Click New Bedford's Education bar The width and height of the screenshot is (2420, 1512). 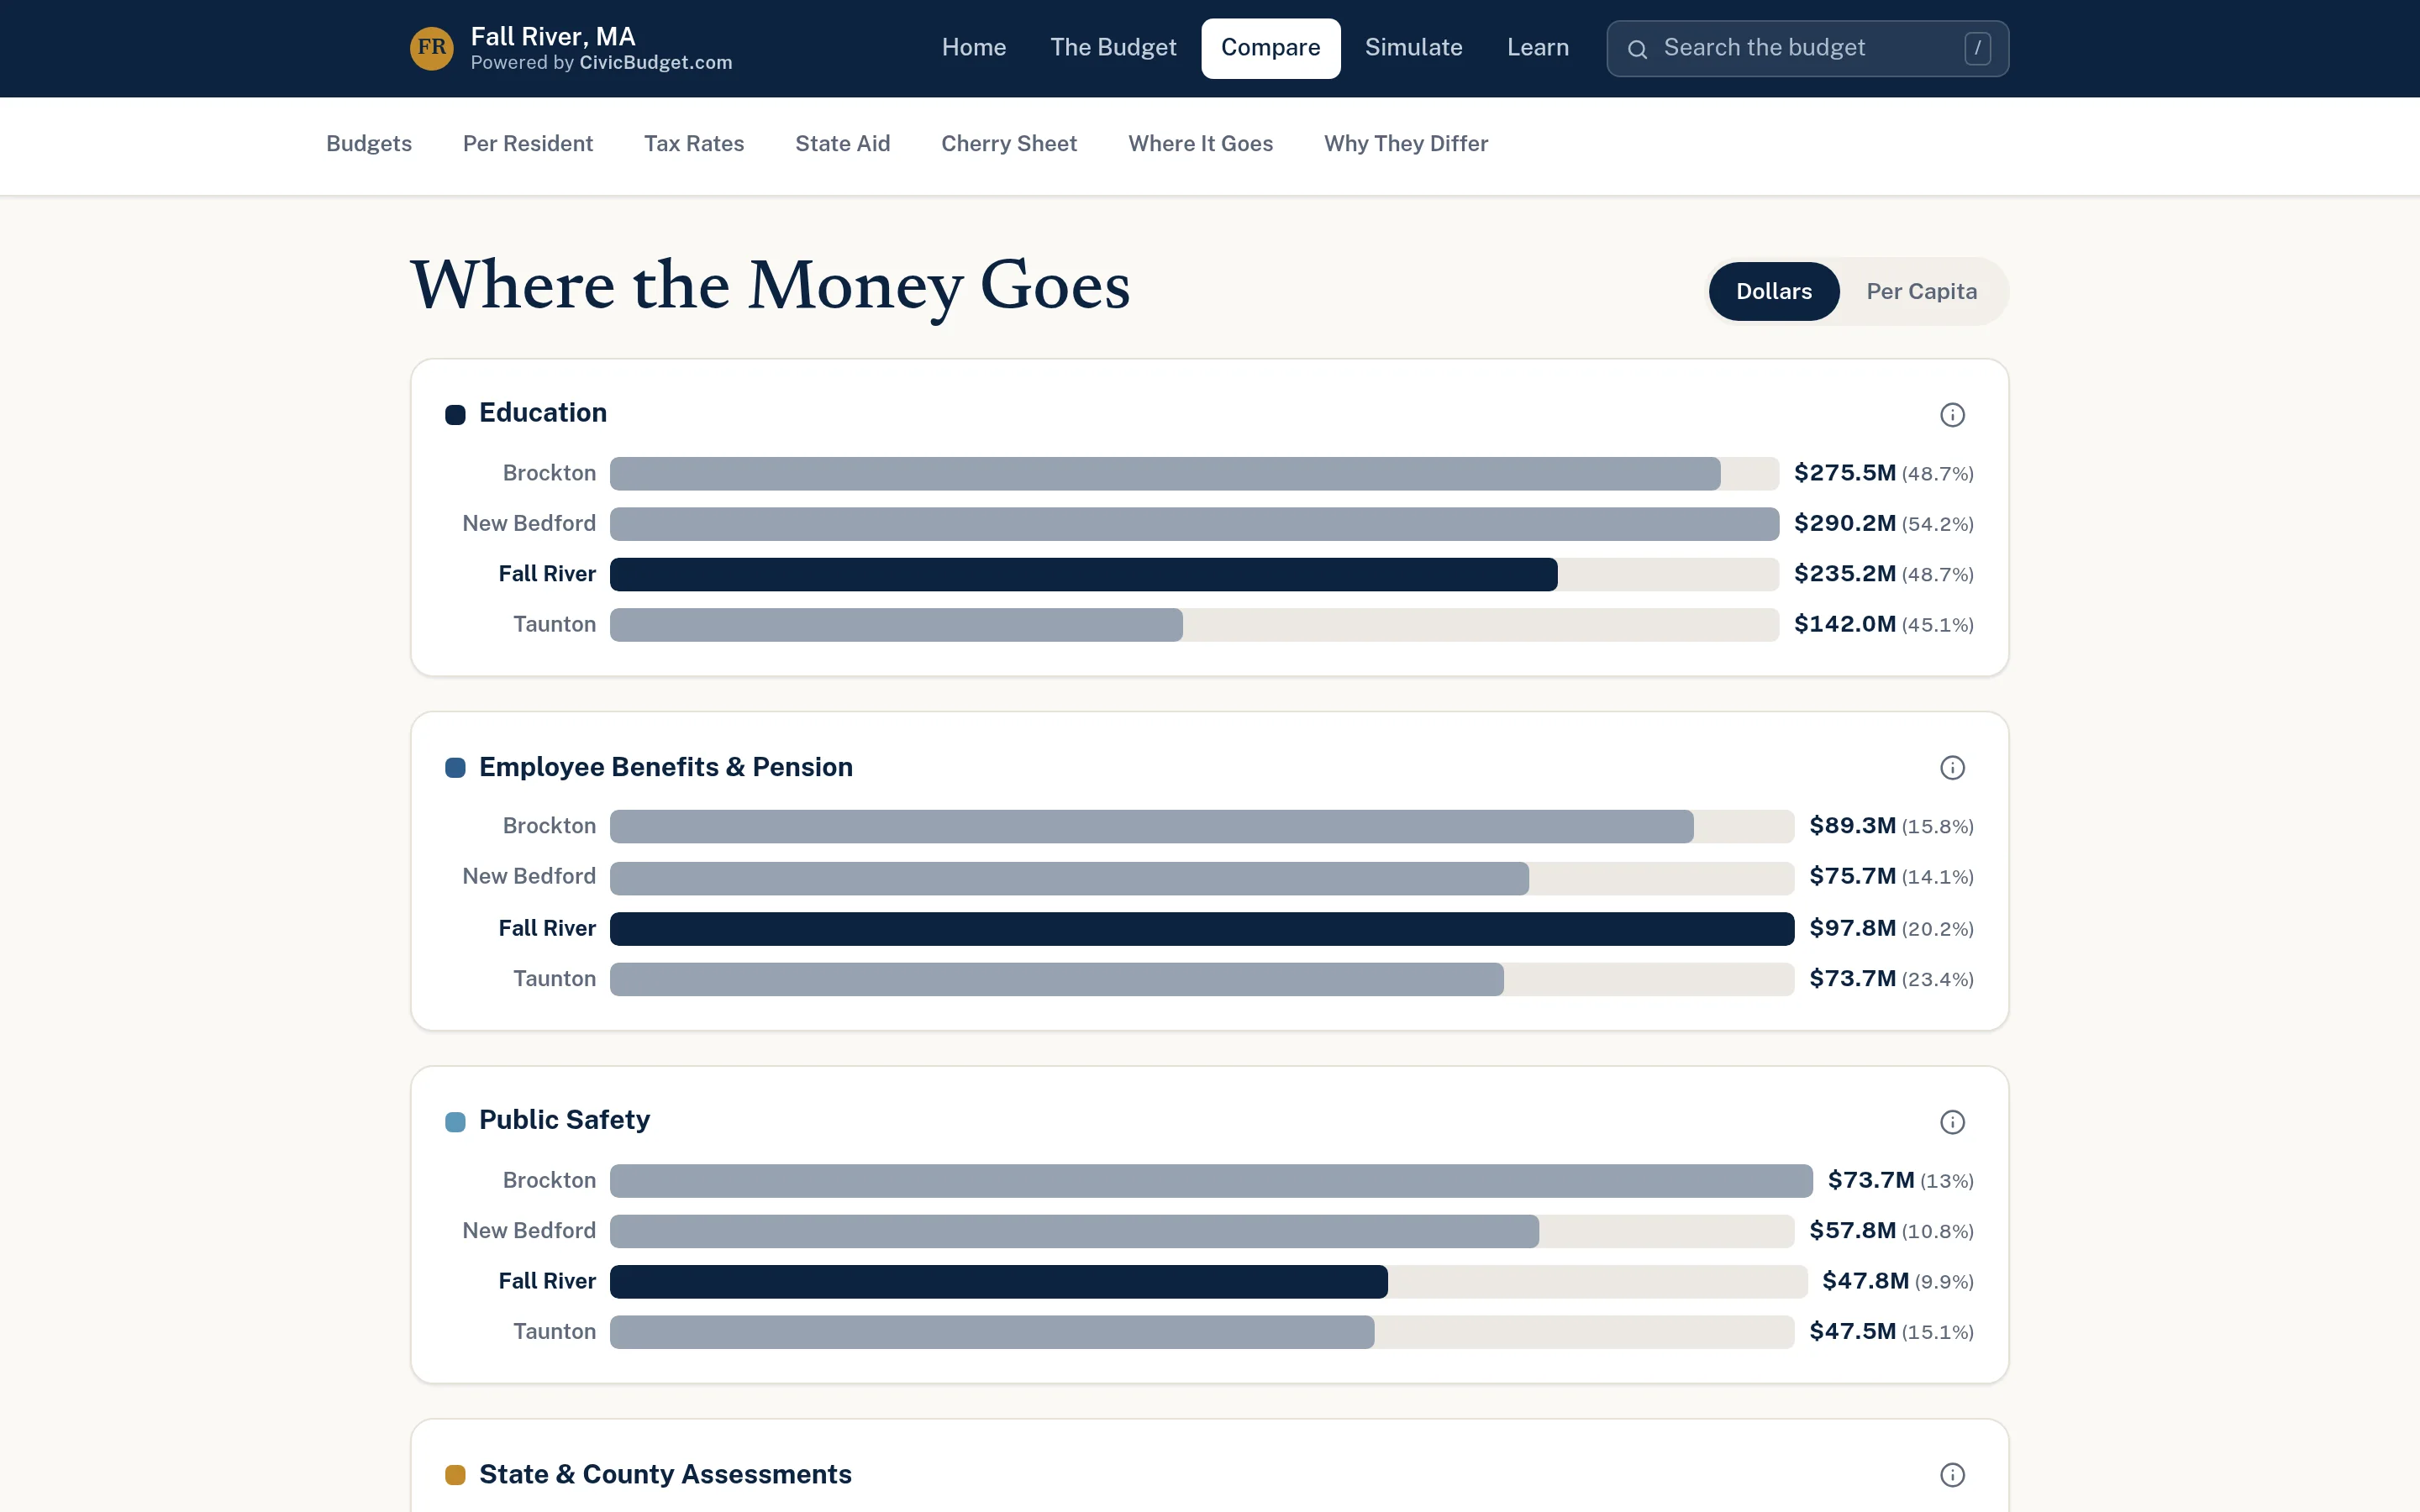pyautogui.click(x=1194, y=524)
